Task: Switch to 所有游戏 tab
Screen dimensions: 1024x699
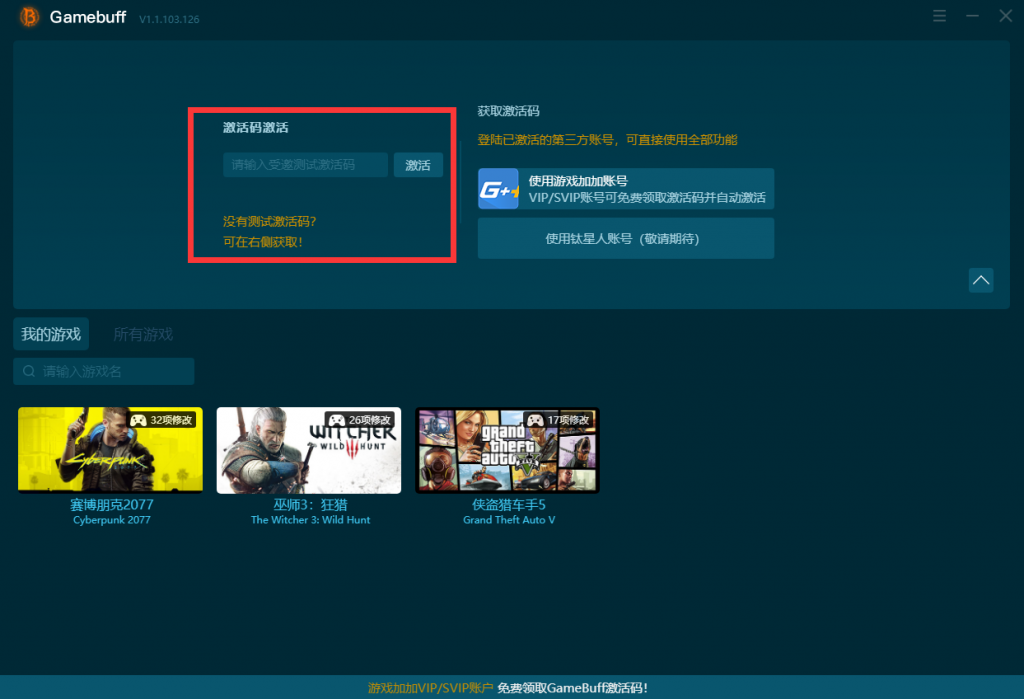Action: [143, 334]
